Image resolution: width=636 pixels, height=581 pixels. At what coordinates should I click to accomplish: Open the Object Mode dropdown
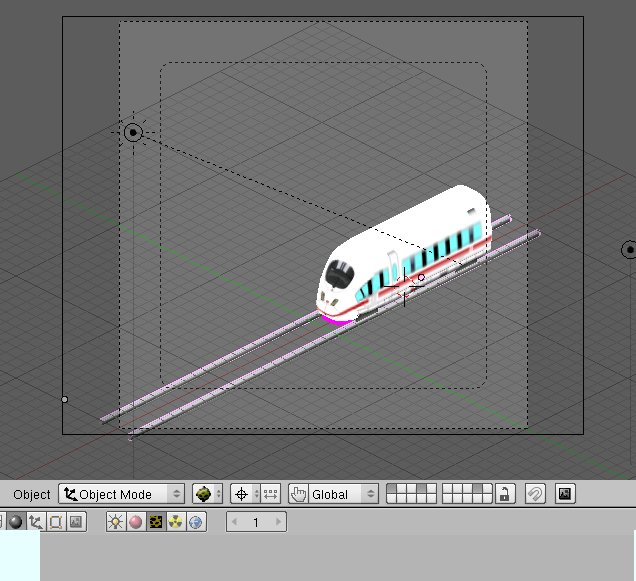[122, 494]
